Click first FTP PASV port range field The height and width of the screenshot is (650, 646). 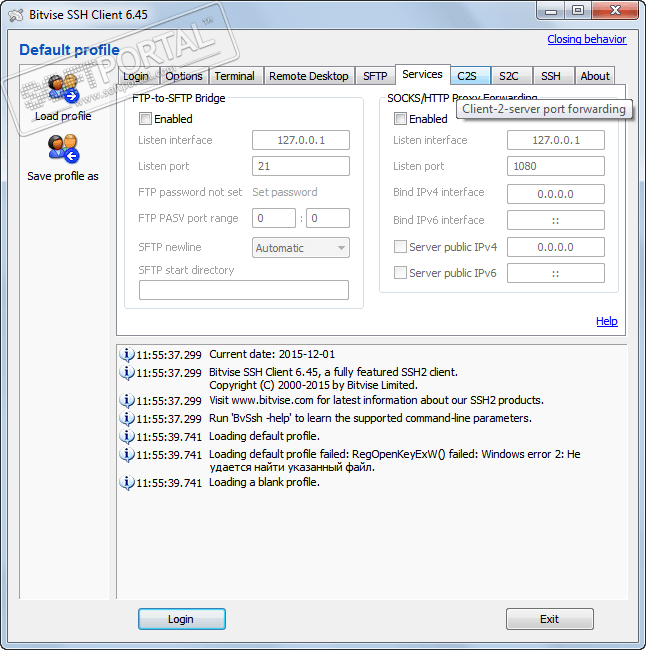tap(274, 218)
